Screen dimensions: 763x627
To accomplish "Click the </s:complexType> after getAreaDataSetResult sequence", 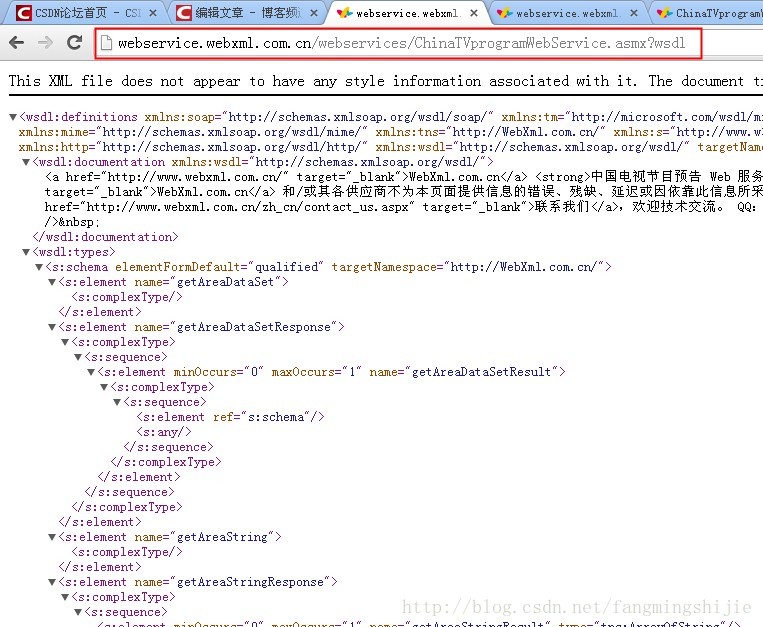I will click(166, 462).
